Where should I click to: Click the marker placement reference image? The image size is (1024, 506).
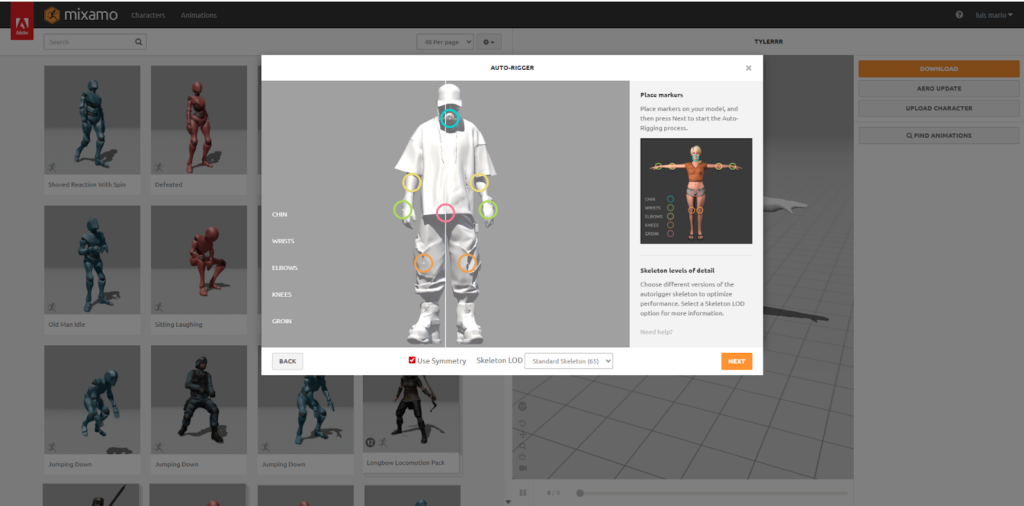[x=696, y=191]
